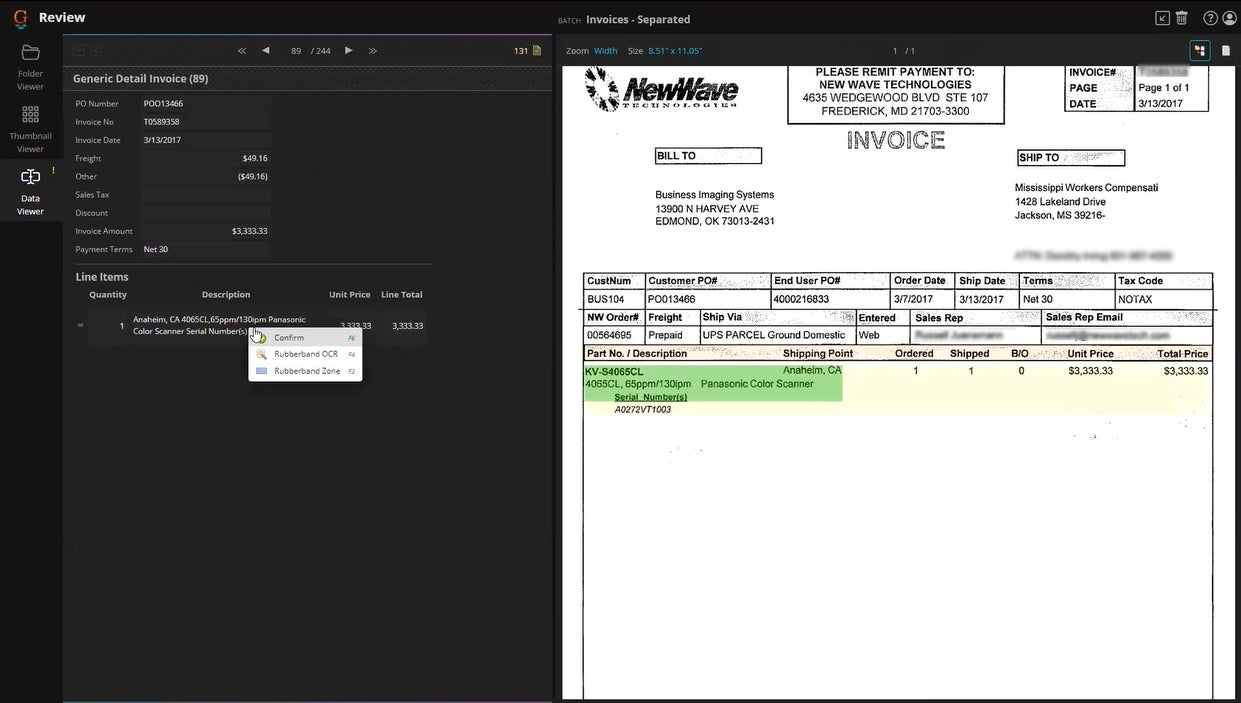The height and width of the screenshot is (703, 1241).
Task: Toggle the batch structure view icon
Action: pyautogui.click(x=1199, y=49)
